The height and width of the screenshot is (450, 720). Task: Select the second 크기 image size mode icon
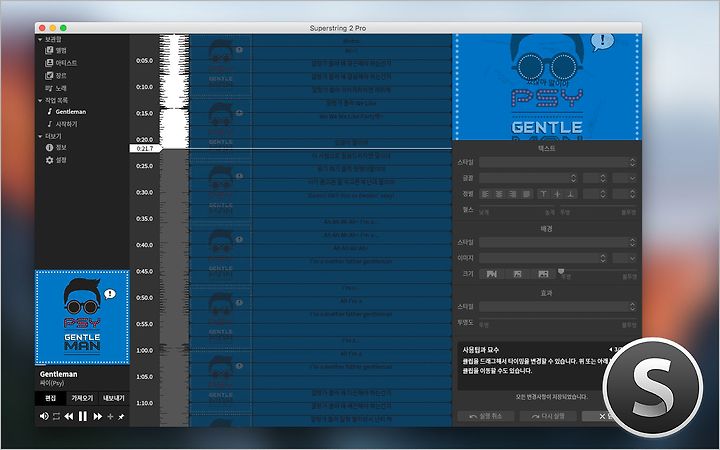point(518,274)
